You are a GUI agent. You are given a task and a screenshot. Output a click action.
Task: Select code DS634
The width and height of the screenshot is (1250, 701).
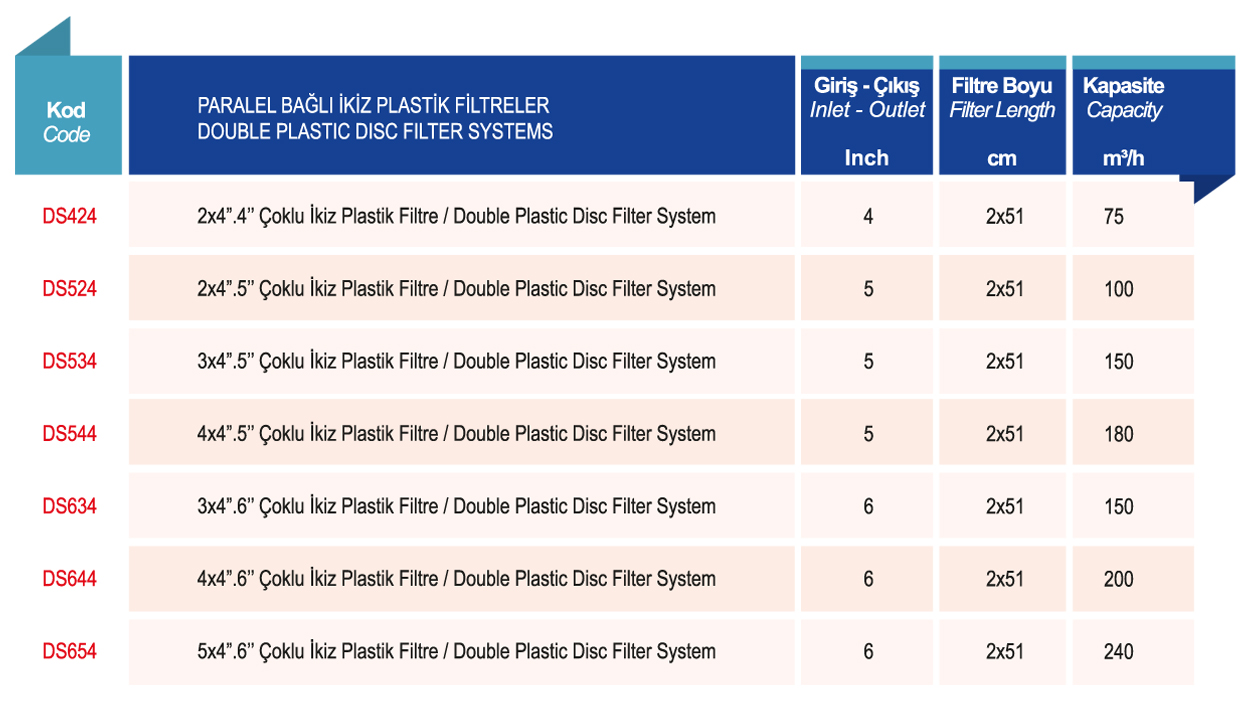[x=69, y=506]
